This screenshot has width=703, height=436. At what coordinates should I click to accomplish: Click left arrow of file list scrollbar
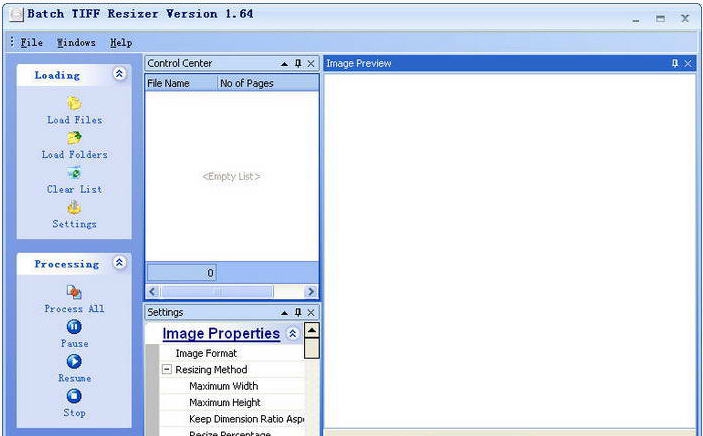152,292
